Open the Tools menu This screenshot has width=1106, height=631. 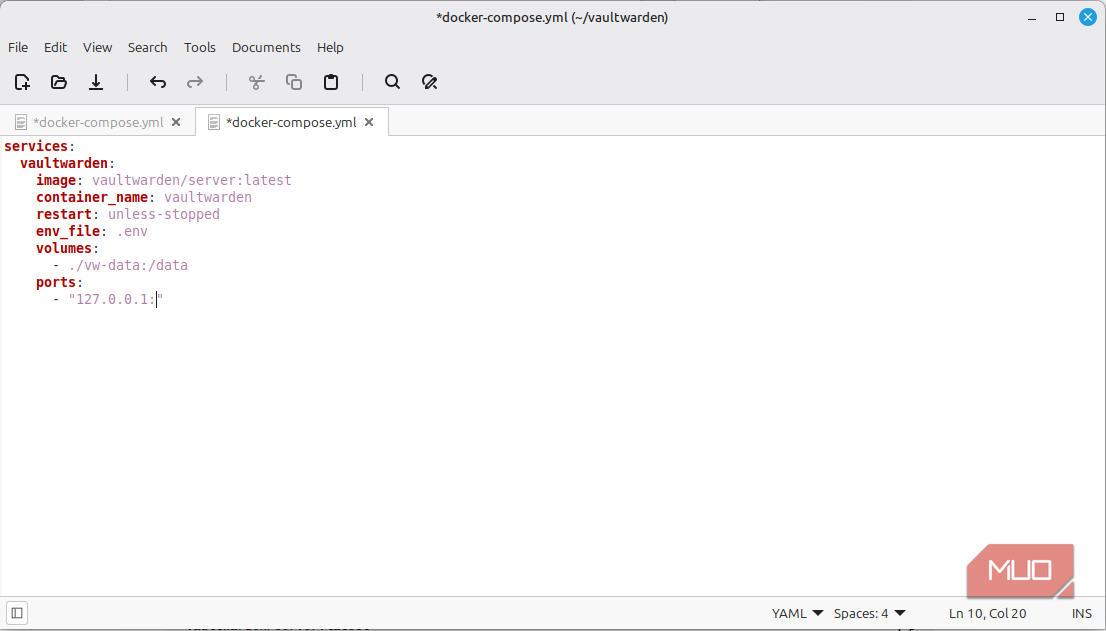coord(200,47)
